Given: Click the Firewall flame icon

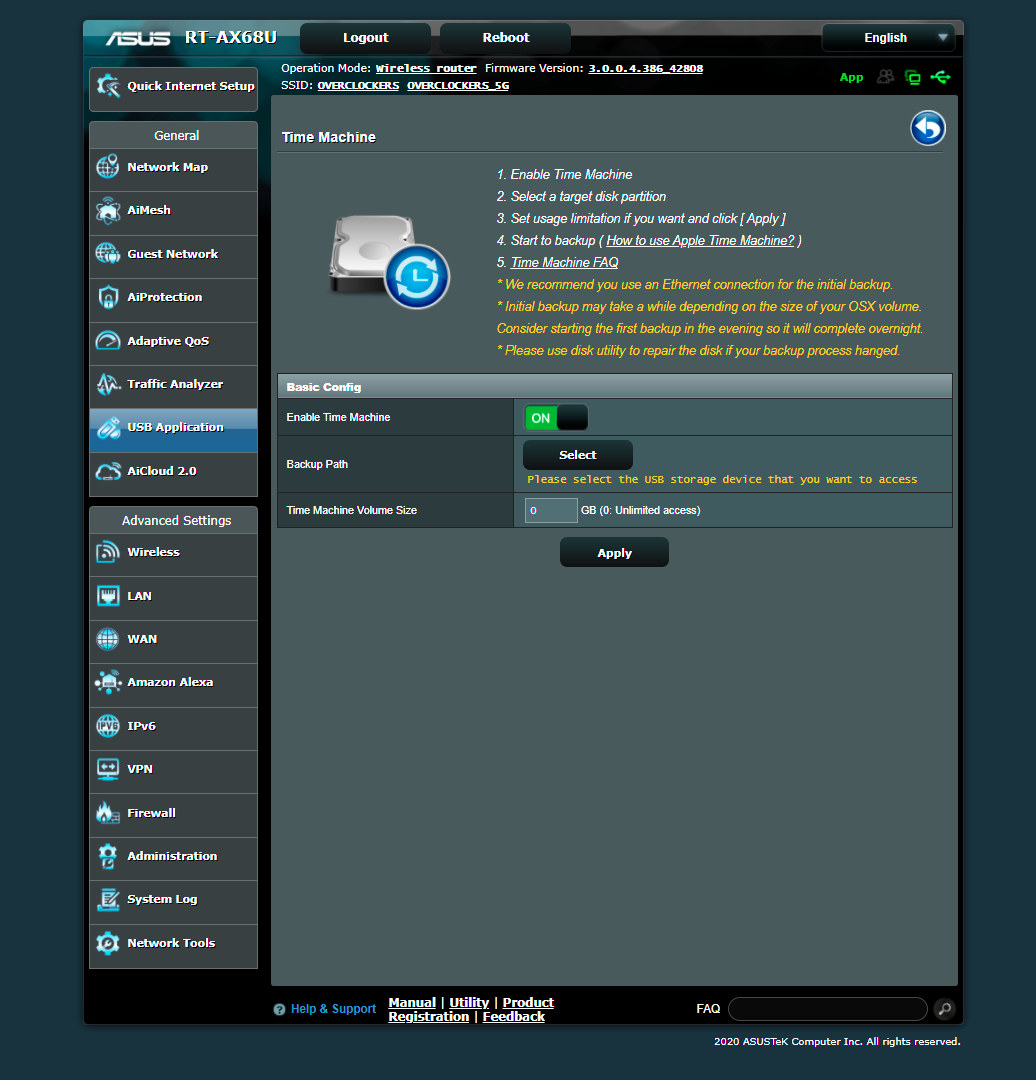Looking at the screenshot, I should click(107, 813).
